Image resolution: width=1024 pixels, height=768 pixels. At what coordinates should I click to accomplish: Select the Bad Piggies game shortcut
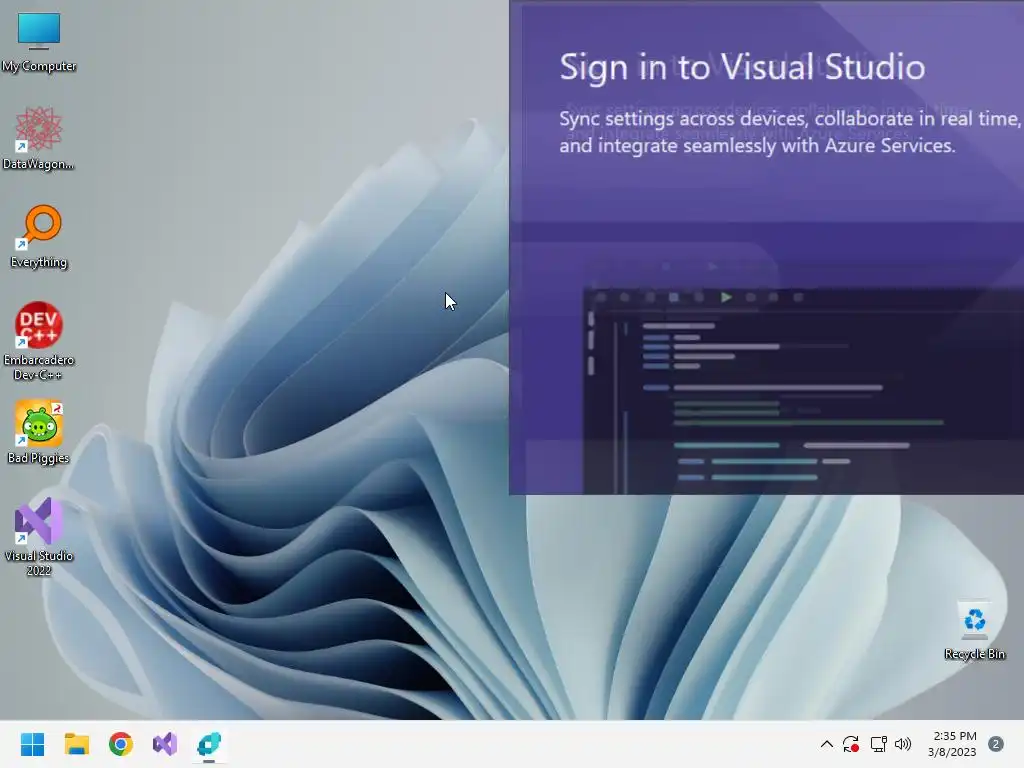pyautogui.click(x=39, y=432)
